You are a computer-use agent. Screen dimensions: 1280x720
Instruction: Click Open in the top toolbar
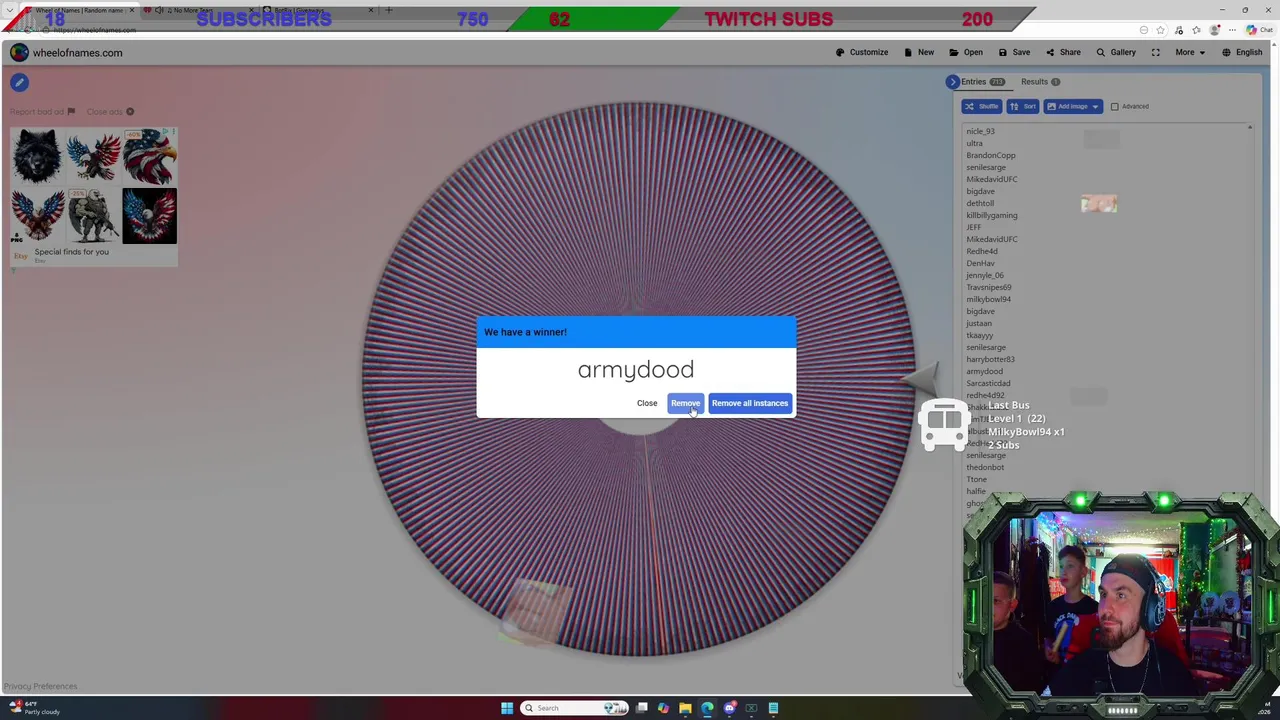pos(966,52)
